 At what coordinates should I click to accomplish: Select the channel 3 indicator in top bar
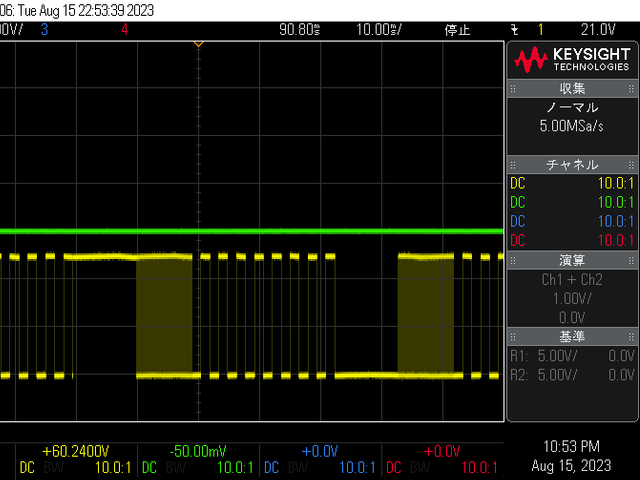[44, 30]
